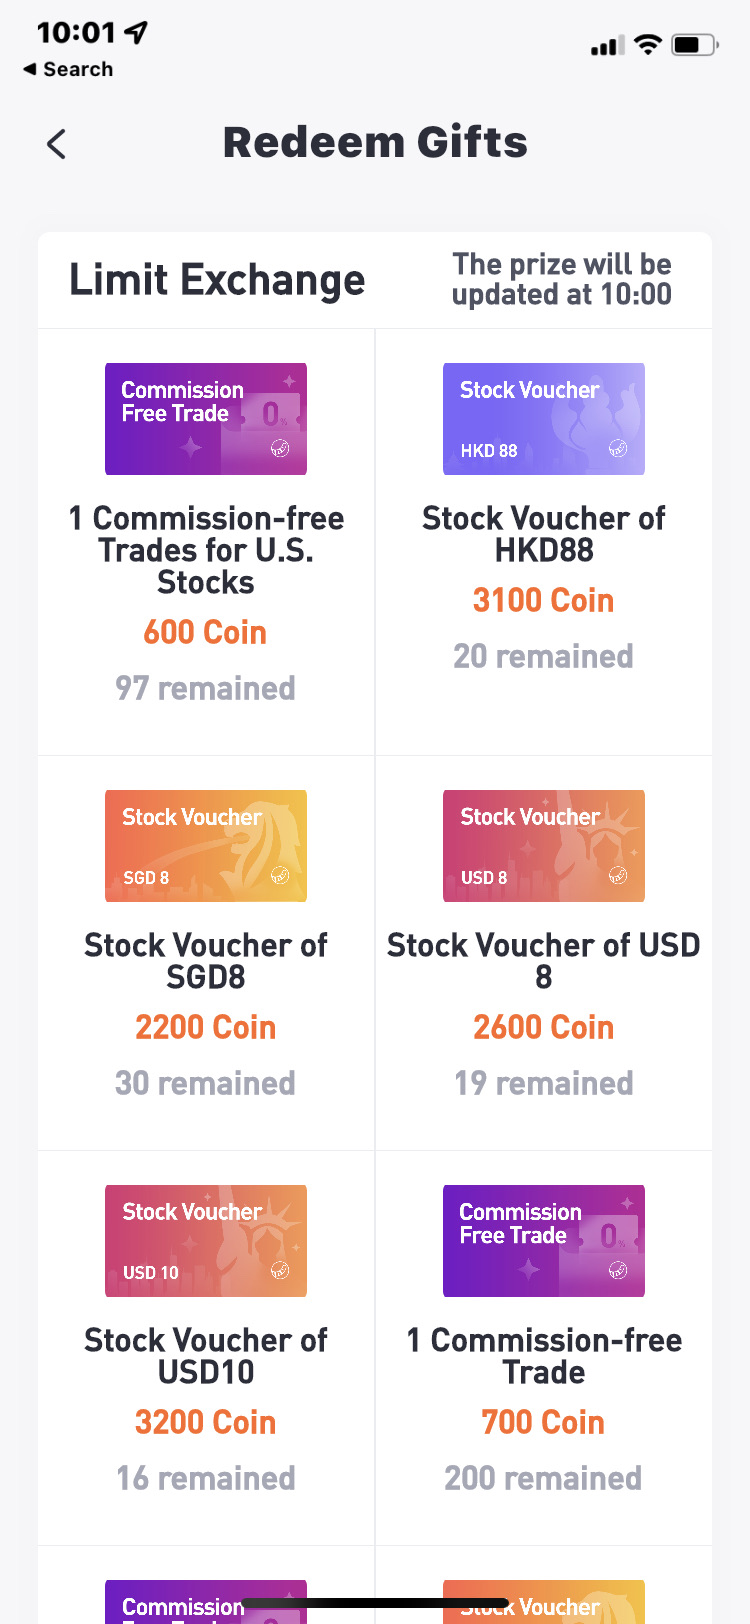Screen dimensions: 750x1624
Task: Click '1 Commission-free Trades for U.S. Stocks' title
Action: tap(206, 550)
